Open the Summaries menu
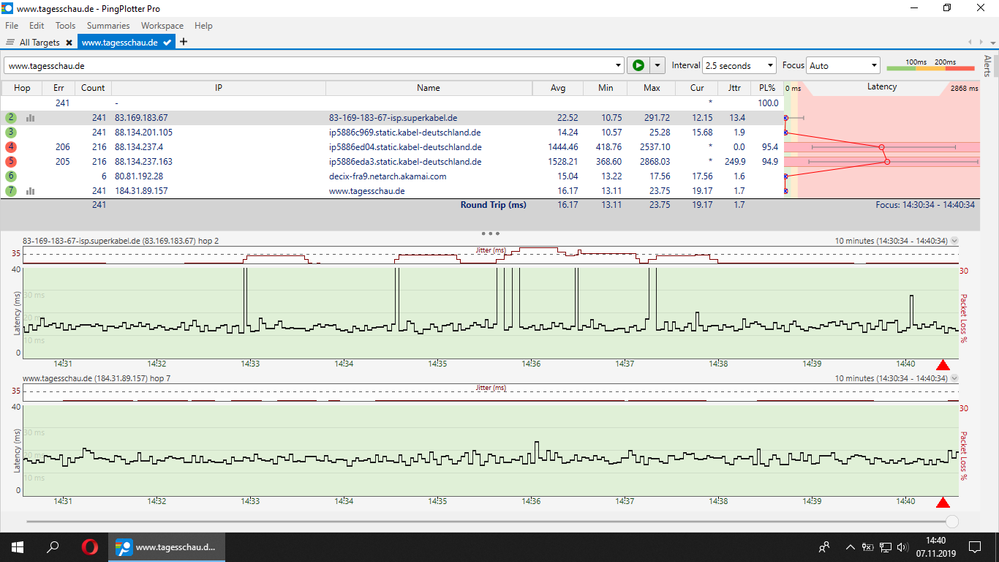The image size is (999, 562). [107, 26]
